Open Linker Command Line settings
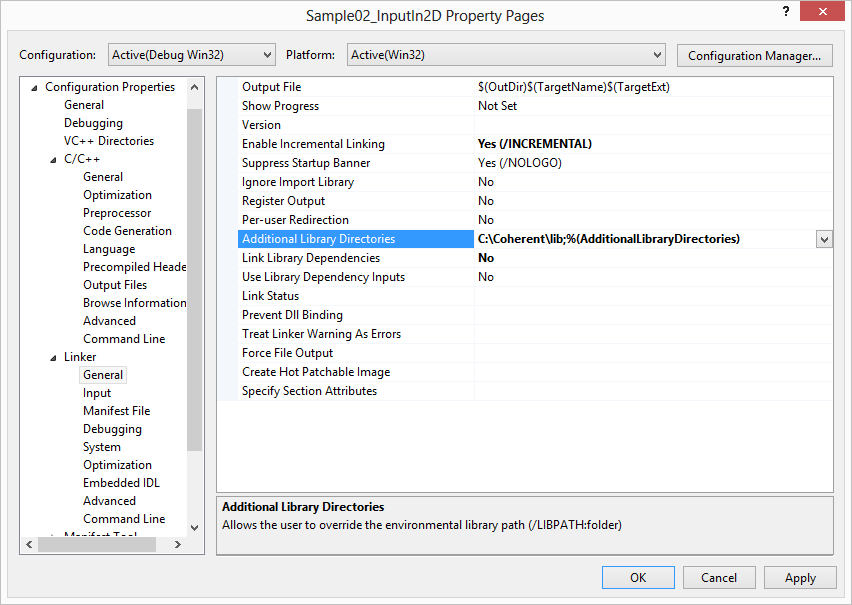The image size is (852, 605). tap(124, 518)
